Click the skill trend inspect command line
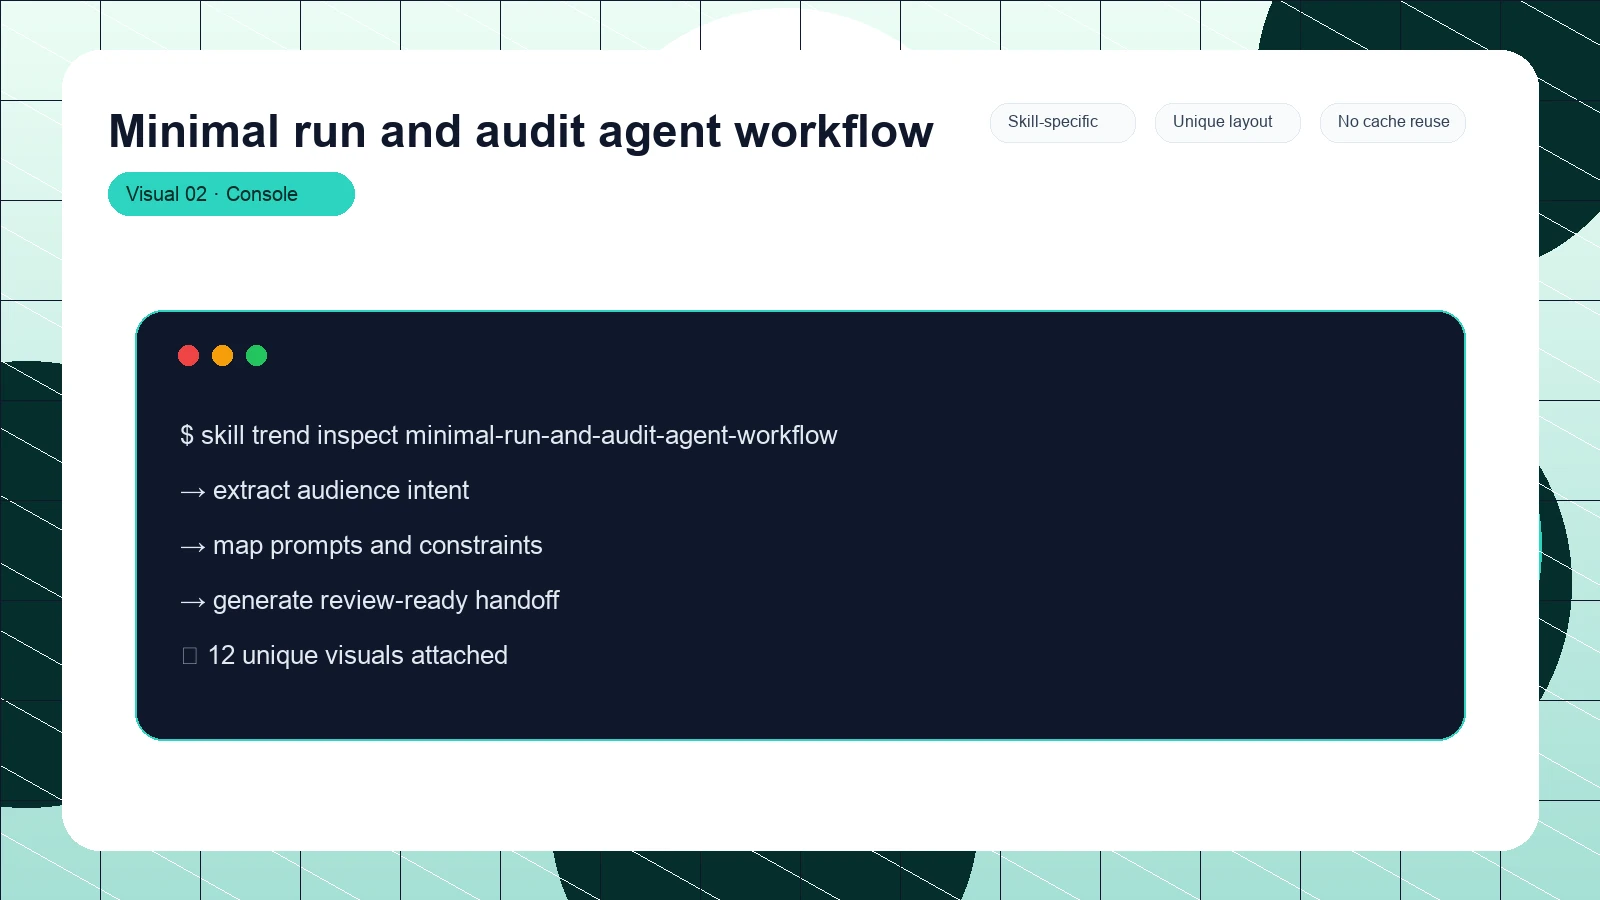 pos(508,435)
